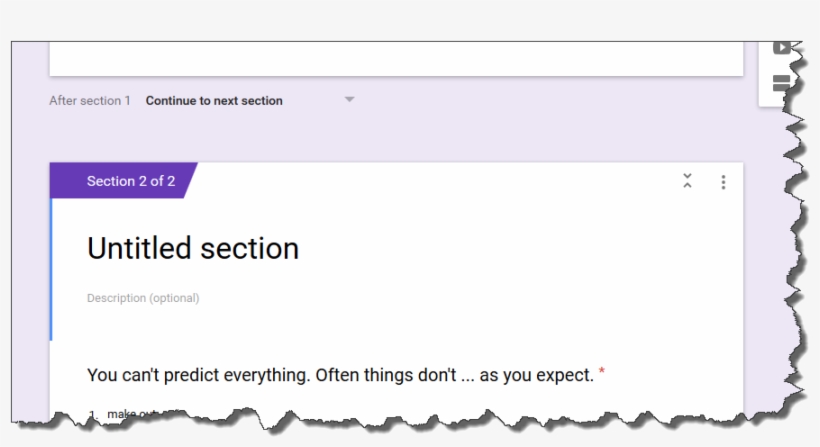Click the Add video icon in side toolbar
The width and height of the screenshot is (820, 447).
(781, 48)
